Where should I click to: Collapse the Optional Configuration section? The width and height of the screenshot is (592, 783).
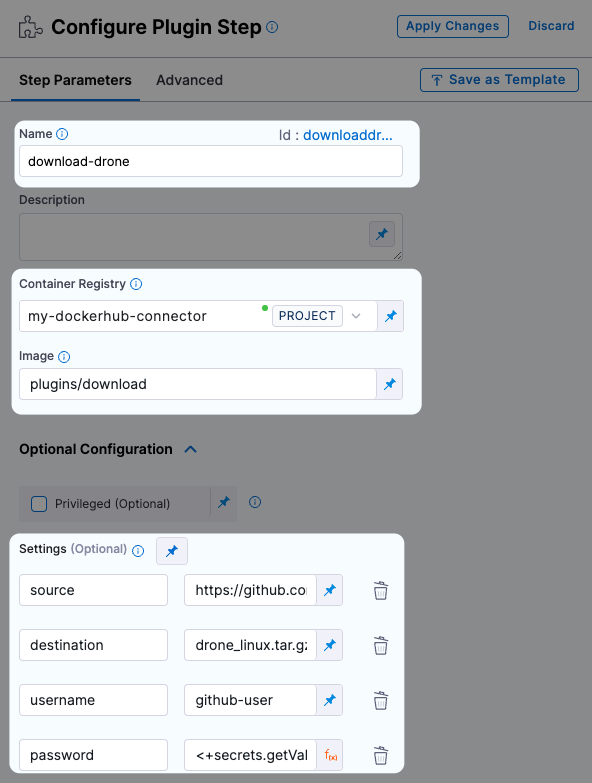(x=191, y=449)
